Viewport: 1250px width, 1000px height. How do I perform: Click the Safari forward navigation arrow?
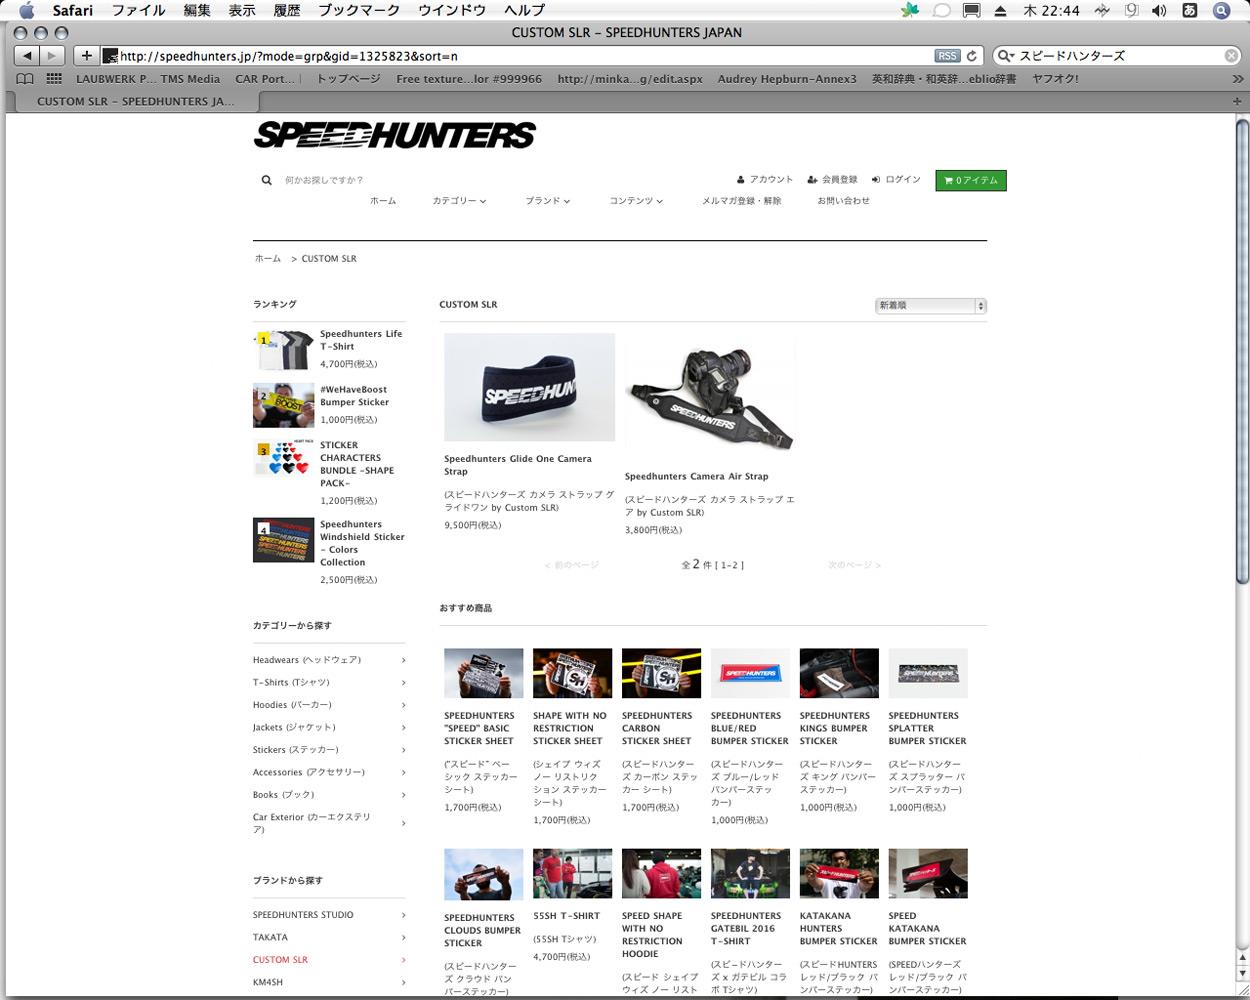(x=52, y=56)
